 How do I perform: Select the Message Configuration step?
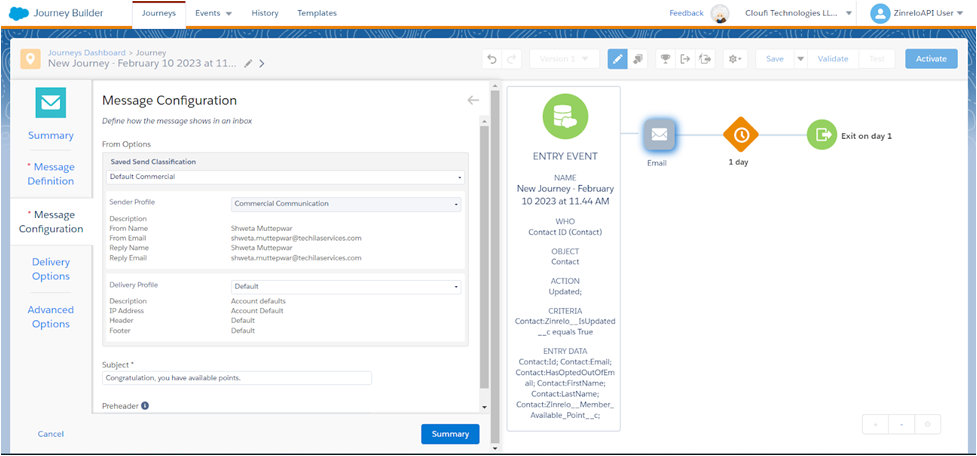50,222
